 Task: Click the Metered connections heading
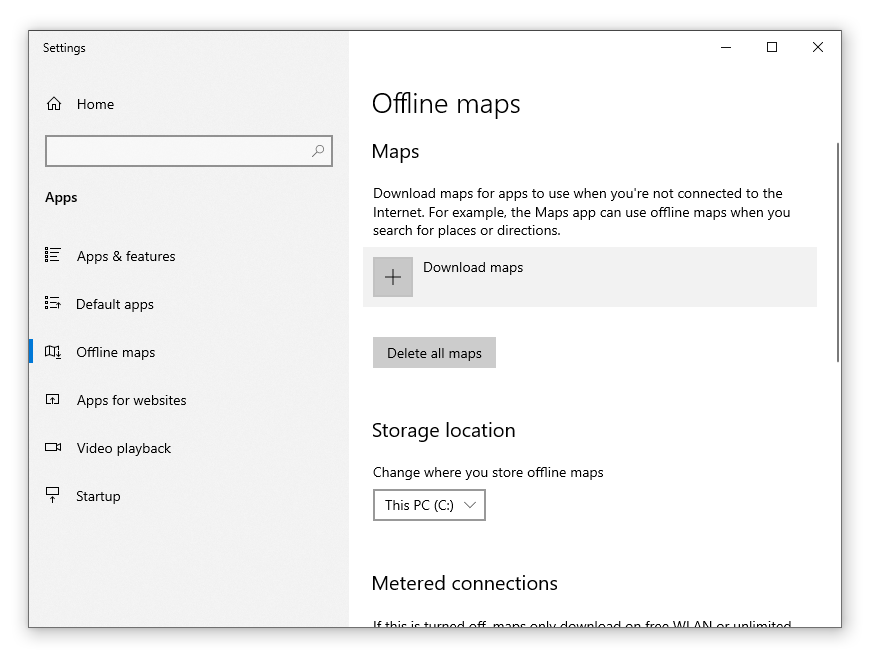pos(464,583)
